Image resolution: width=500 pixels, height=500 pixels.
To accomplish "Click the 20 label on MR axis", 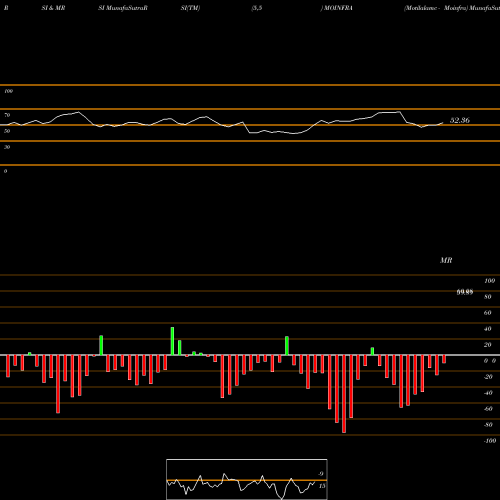I will pyautogui.click(x=488, y=345).
